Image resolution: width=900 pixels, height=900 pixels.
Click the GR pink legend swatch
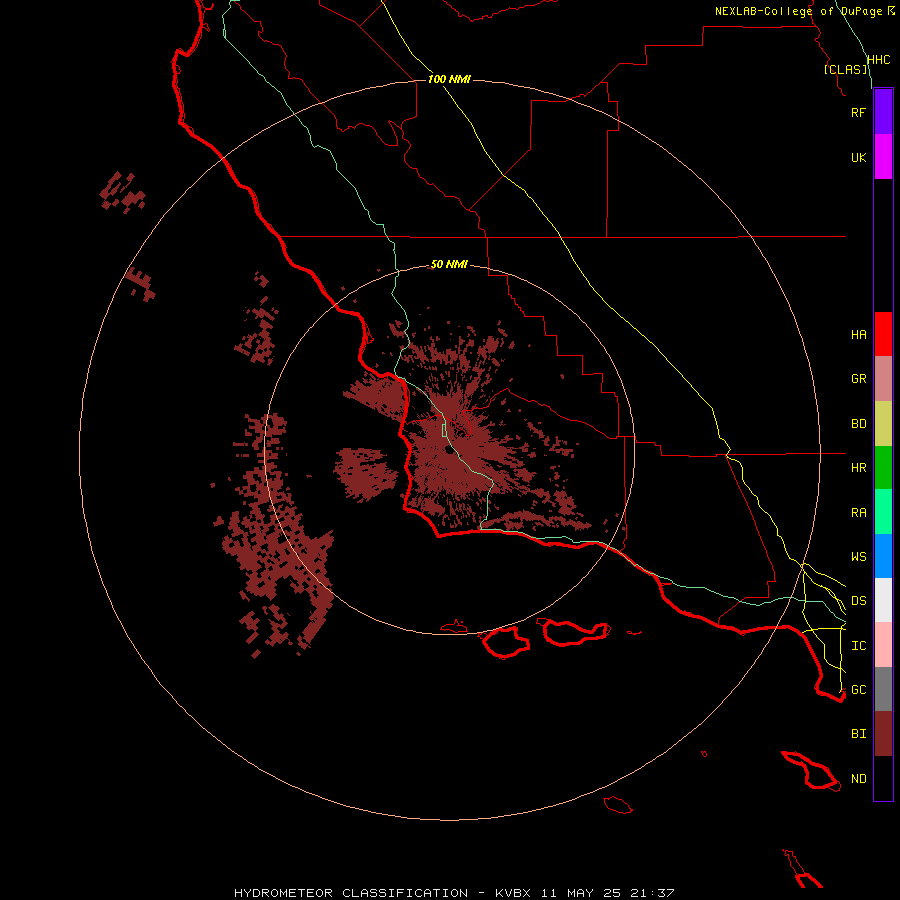883,379
